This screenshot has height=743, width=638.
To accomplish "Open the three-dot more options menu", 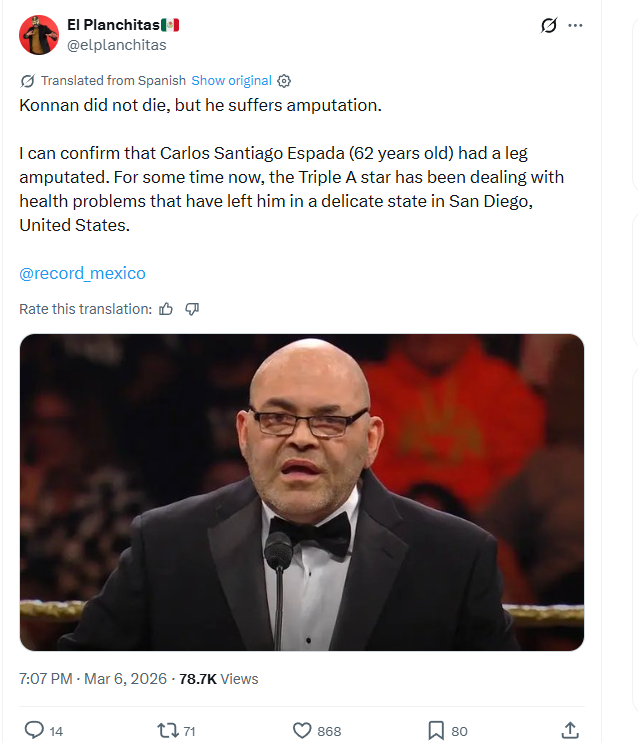I will pyautogui.click(x=575, y=26).
